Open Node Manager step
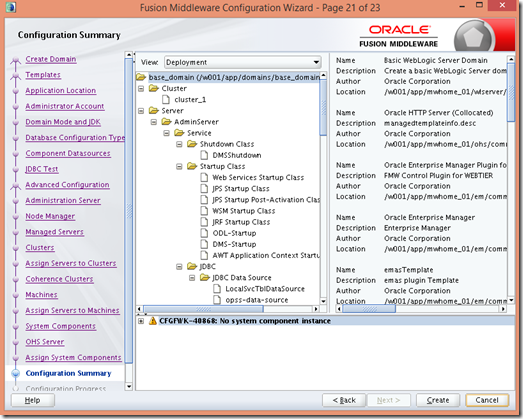 point(50,216)
